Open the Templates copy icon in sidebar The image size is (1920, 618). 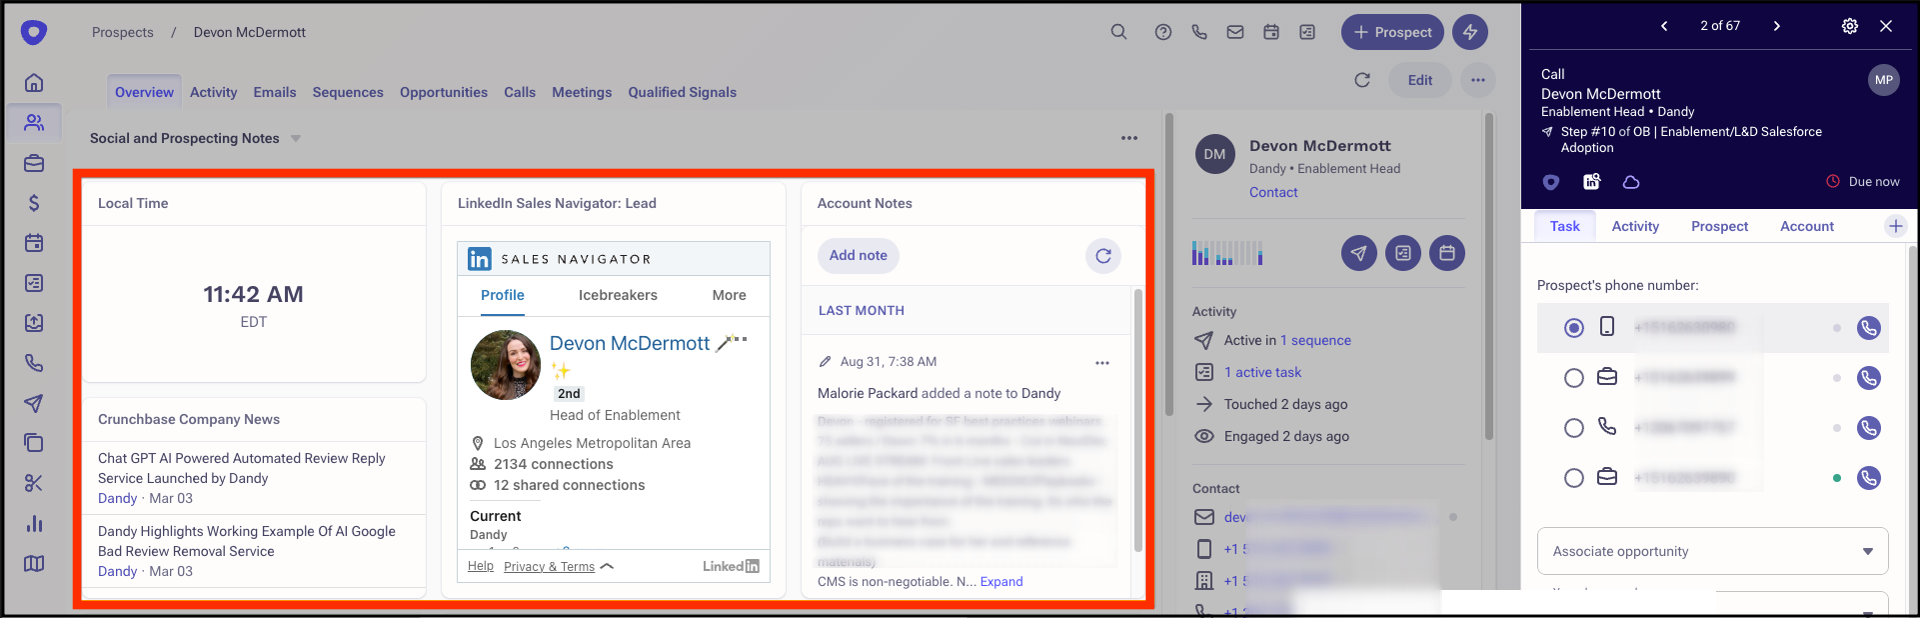(34, 443)
